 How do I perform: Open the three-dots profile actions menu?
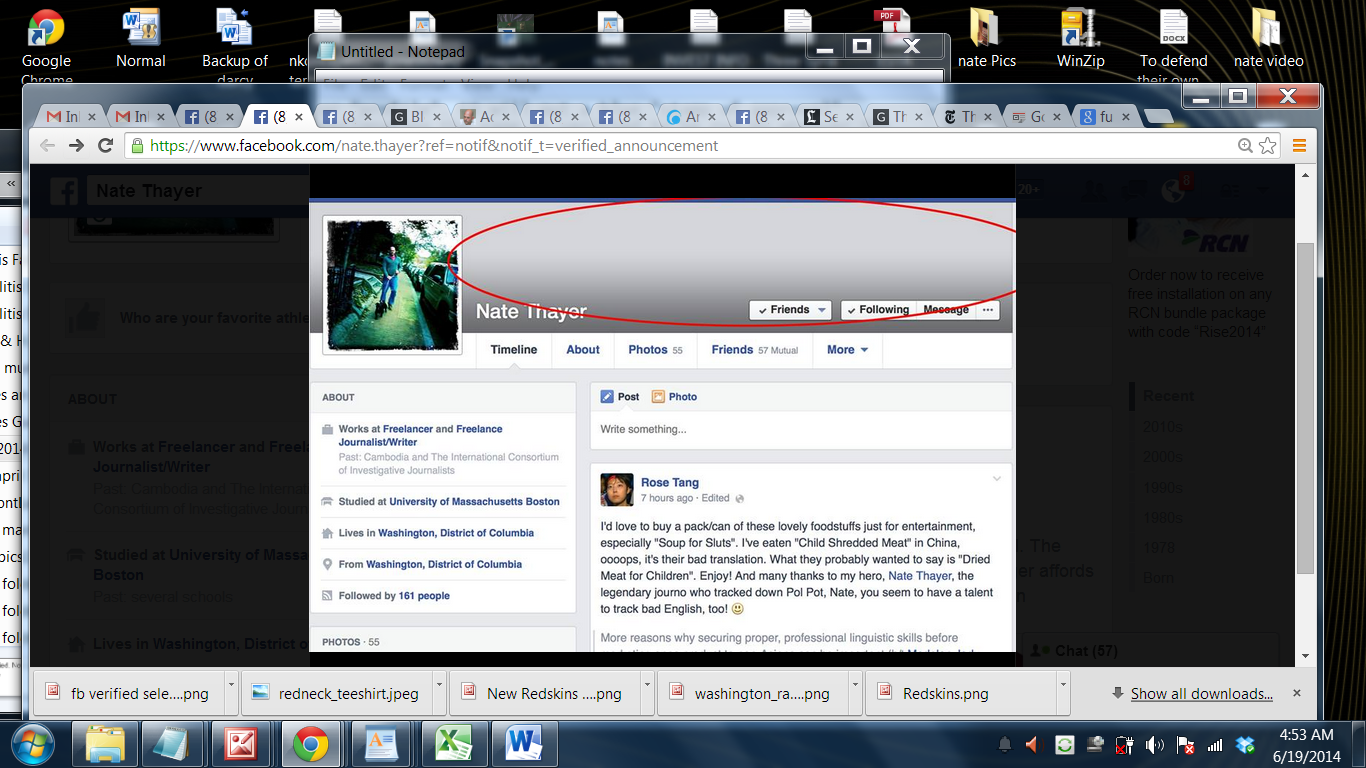[987, 310]
